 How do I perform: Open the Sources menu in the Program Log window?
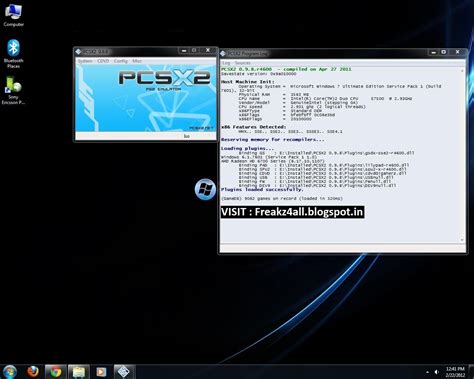tap(242, 63)
